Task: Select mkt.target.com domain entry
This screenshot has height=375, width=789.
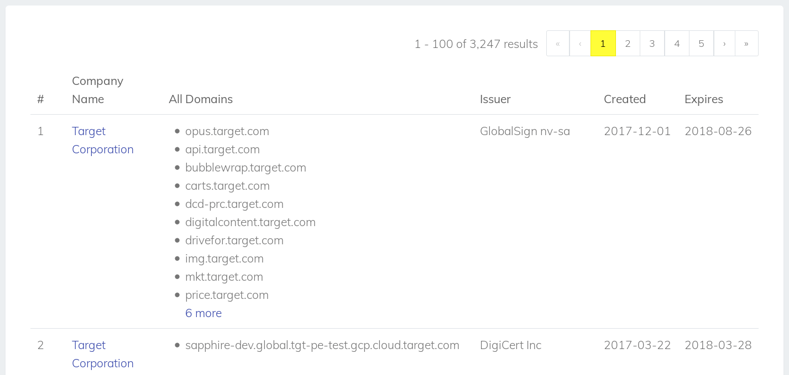Action: pos(224,277)
